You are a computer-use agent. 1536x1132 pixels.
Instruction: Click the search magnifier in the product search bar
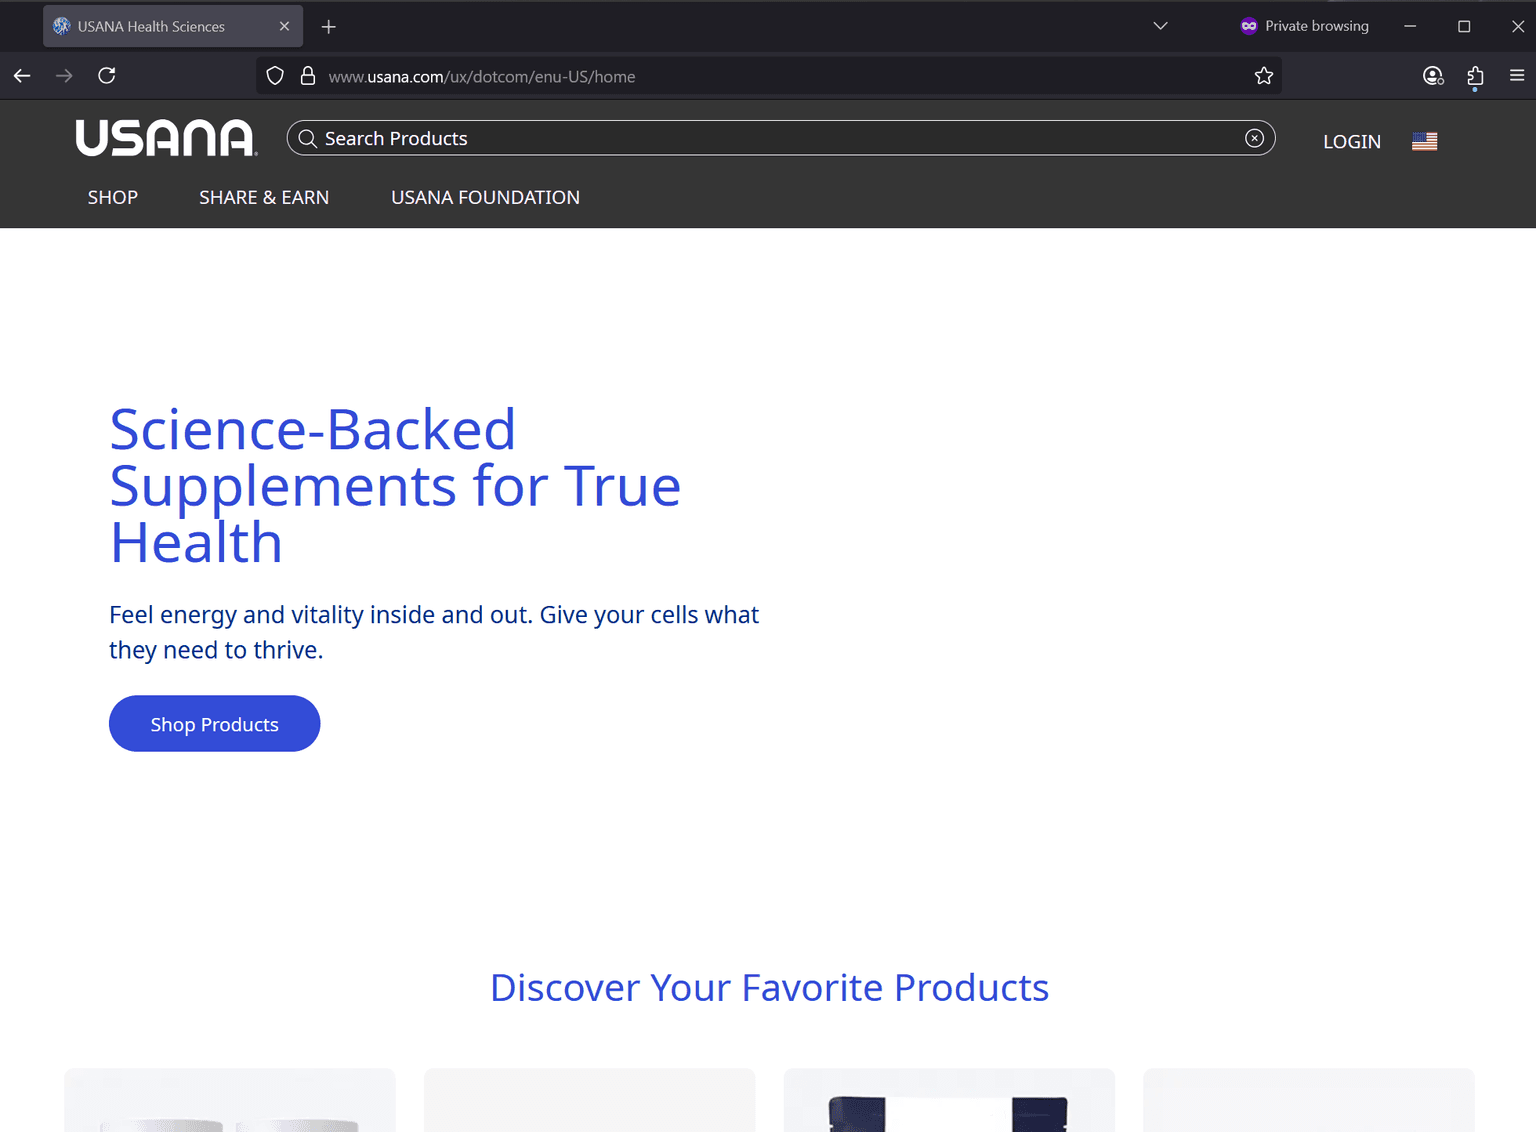point(308,138)
